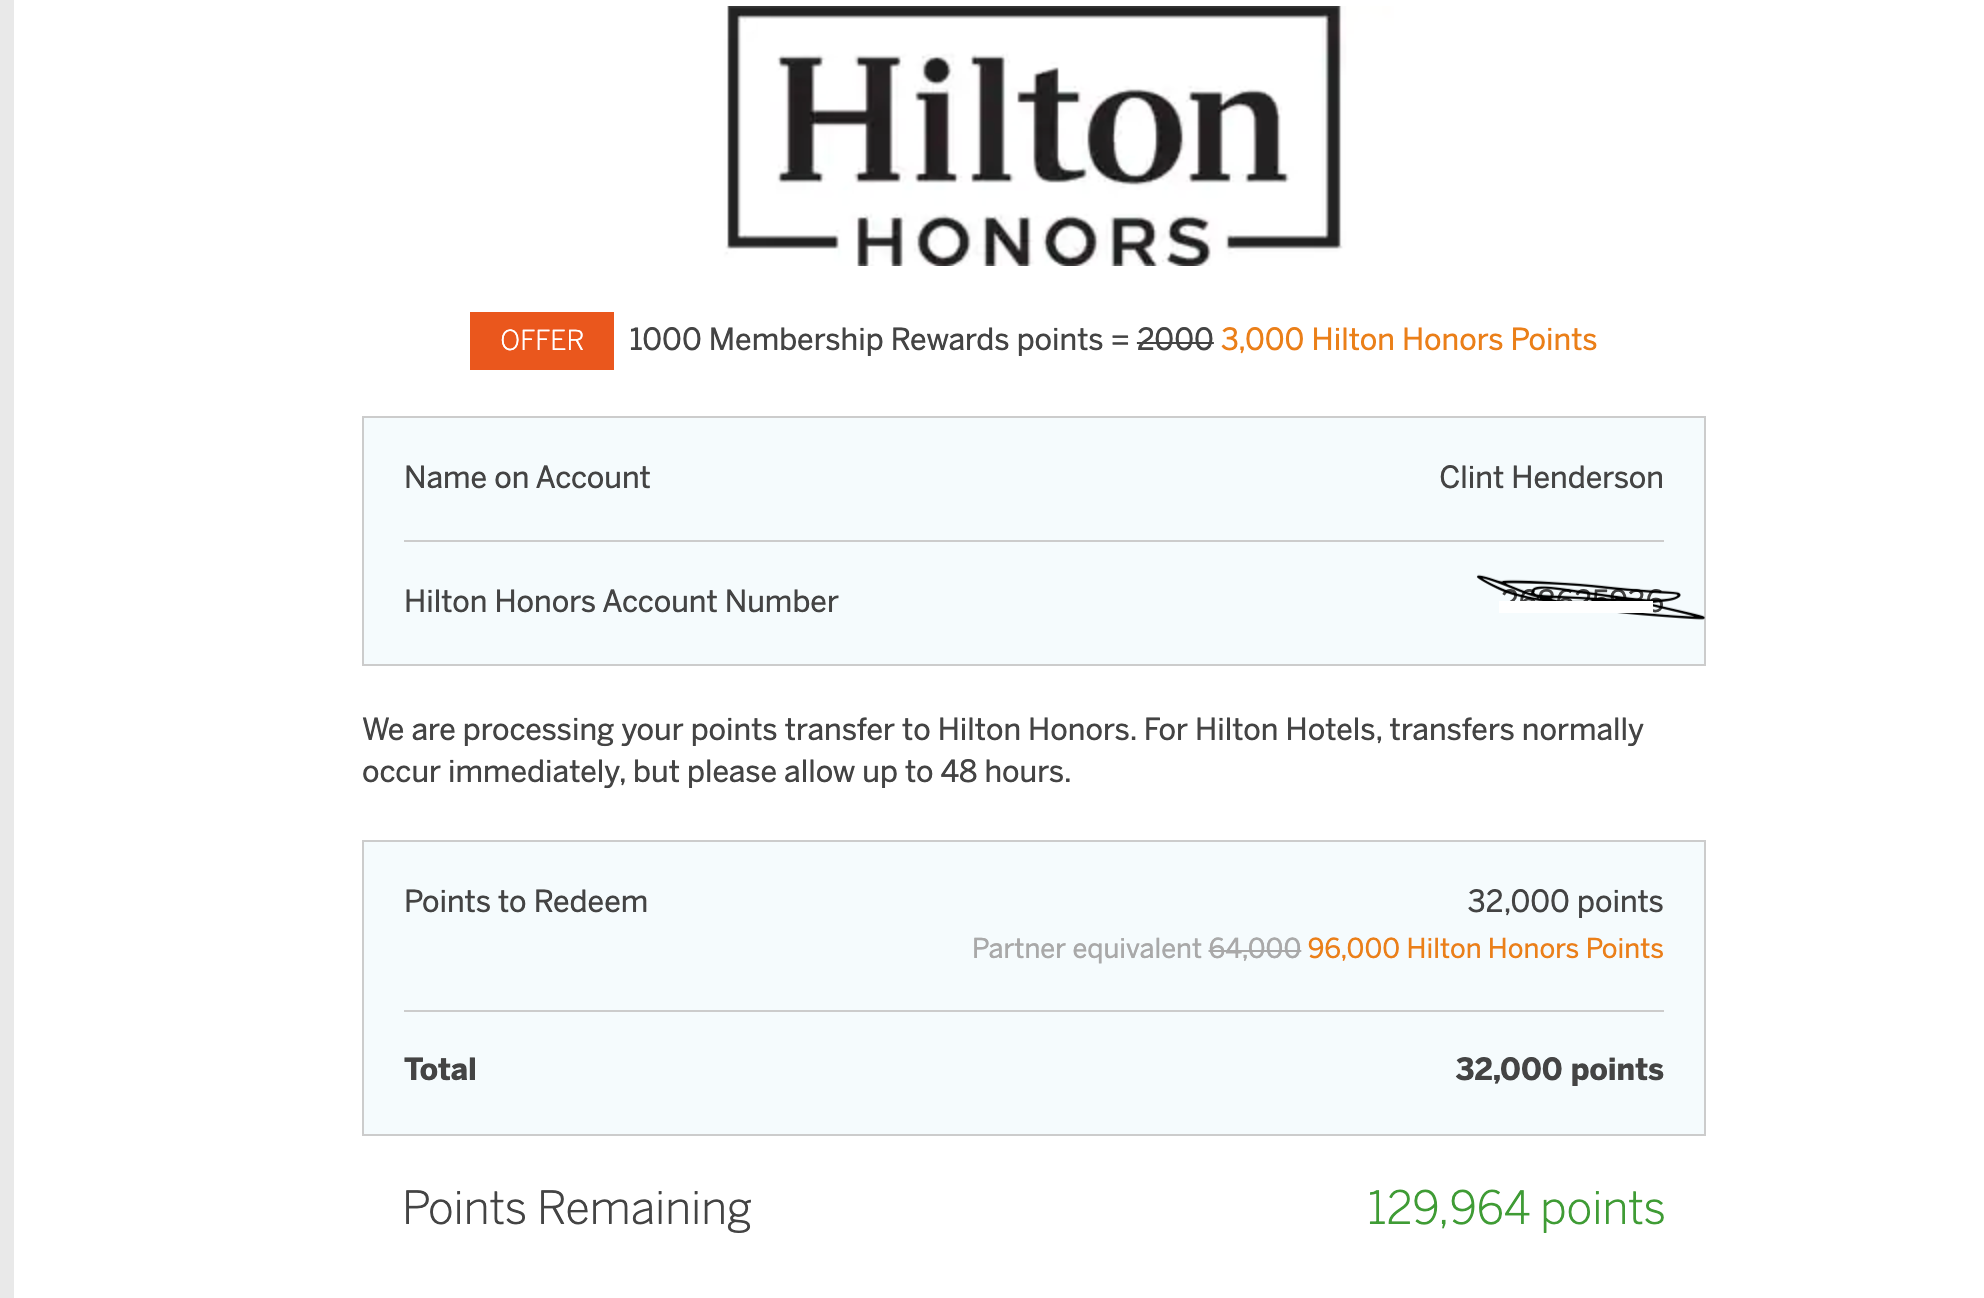
Task: Click the non-bold 32,000 points redeem value
Action: coord(1564,902)
